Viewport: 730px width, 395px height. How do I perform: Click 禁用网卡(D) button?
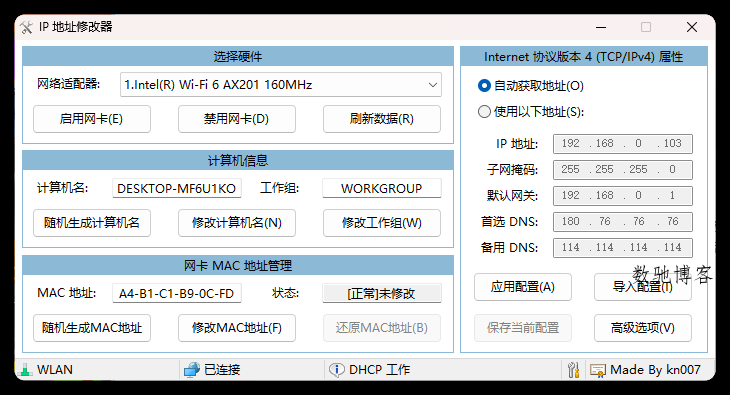[237, 119]
